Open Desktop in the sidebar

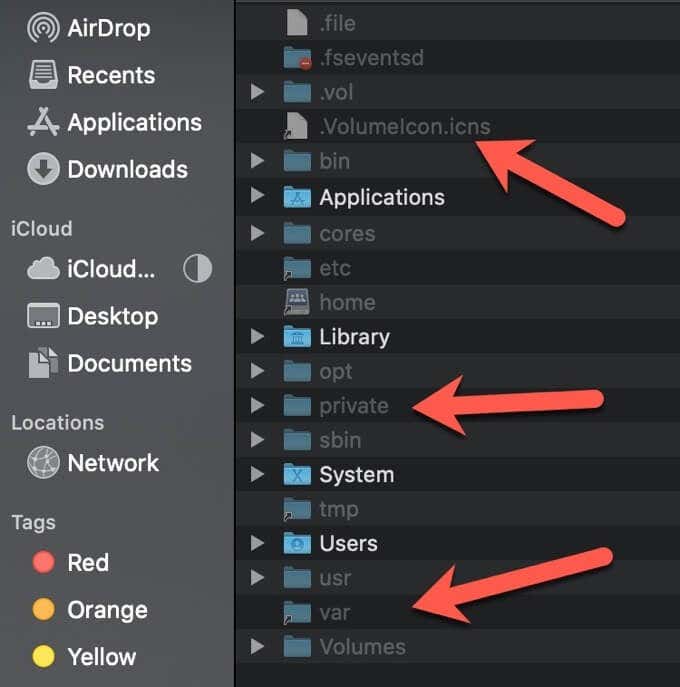[92, 316]
